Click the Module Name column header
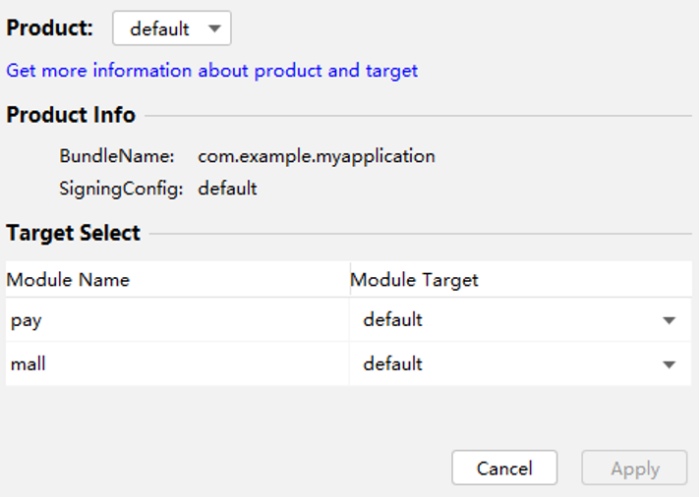Screen dimensions: 700x497 coord(178,280)
